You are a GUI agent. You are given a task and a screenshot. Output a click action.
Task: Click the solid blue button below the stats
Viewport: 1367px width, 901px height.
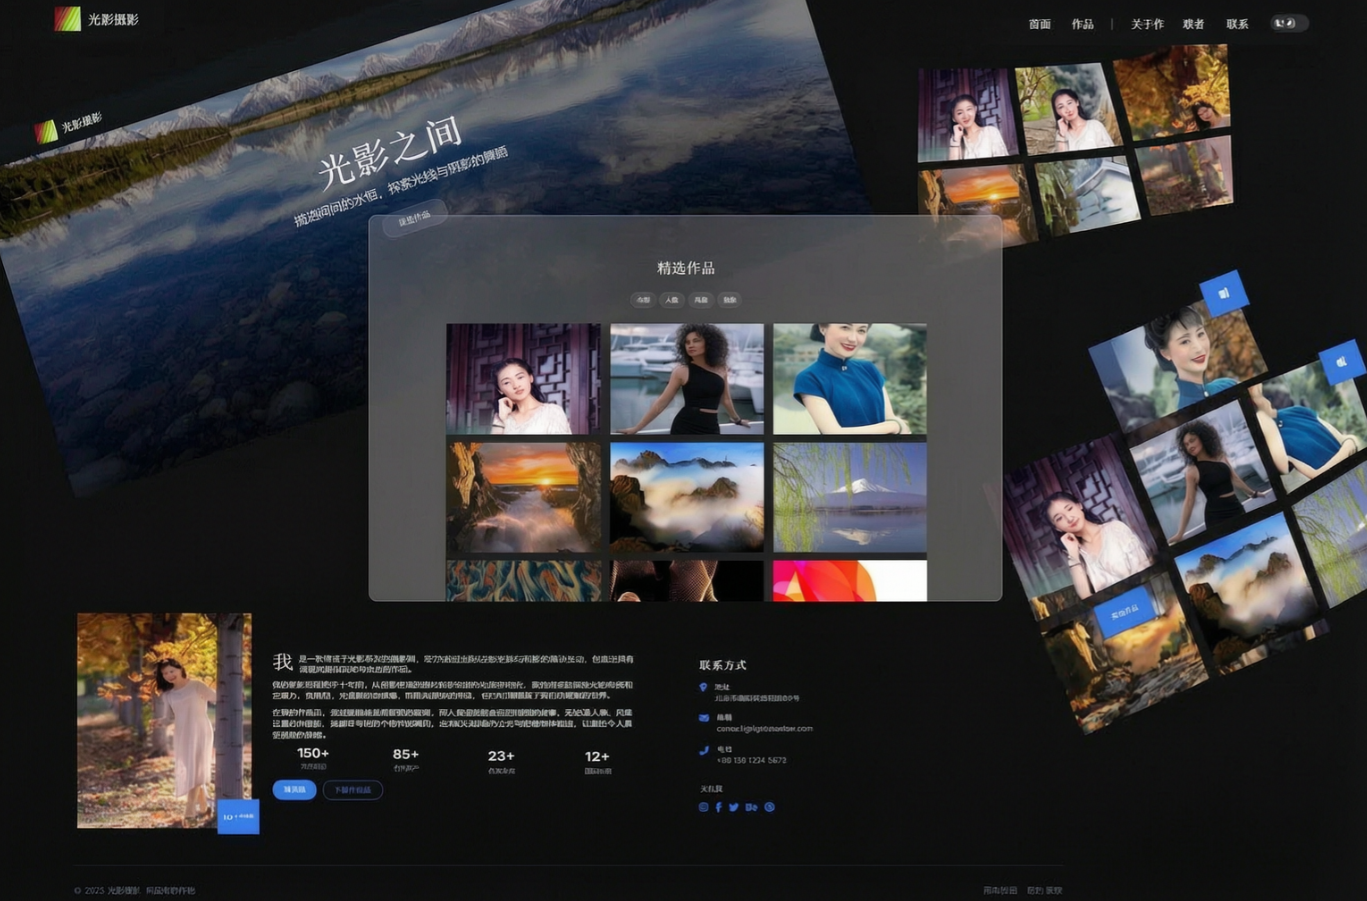(x=295, y=790)
